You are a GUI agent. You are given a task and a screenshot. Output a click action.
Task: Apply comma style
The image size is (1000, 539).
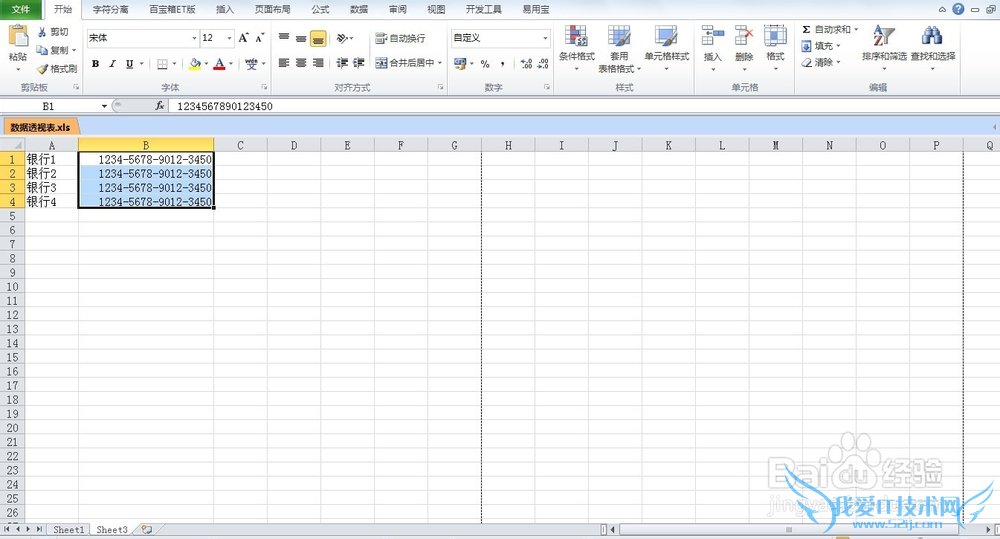coord(503,63)
